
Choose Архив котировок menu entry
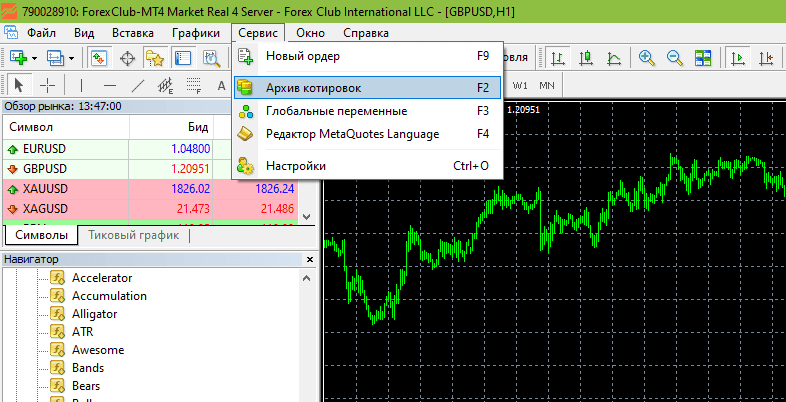coord(367,88)
